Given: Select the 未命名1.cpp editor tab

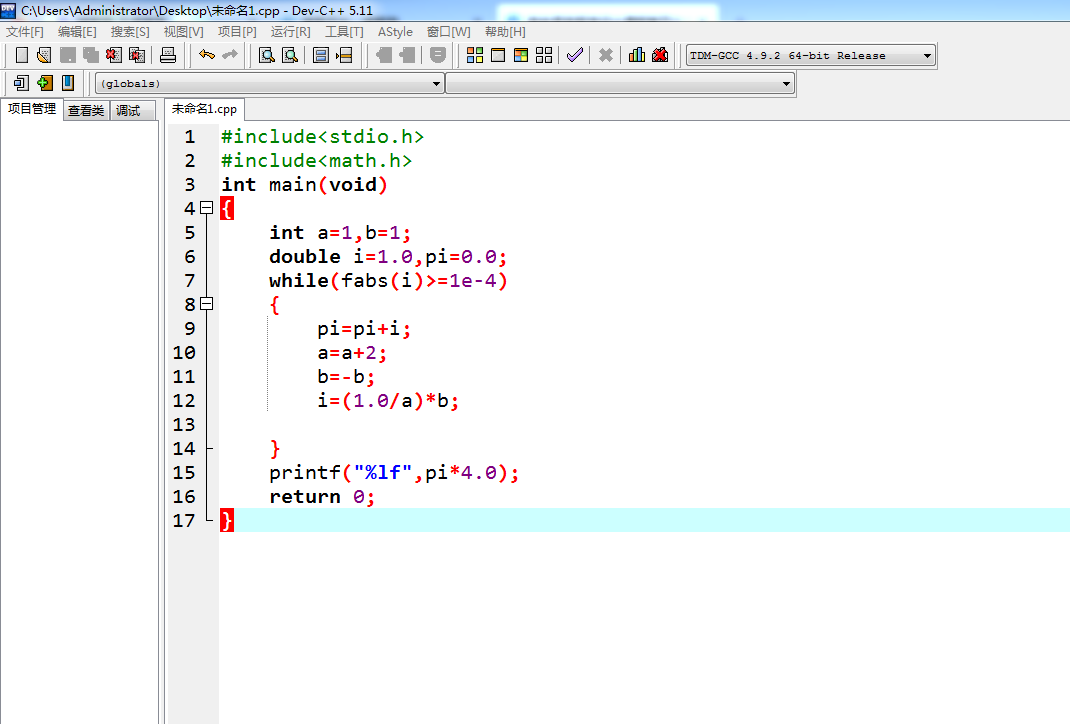Looking at the screenshot, I should [x=204, y=109].
